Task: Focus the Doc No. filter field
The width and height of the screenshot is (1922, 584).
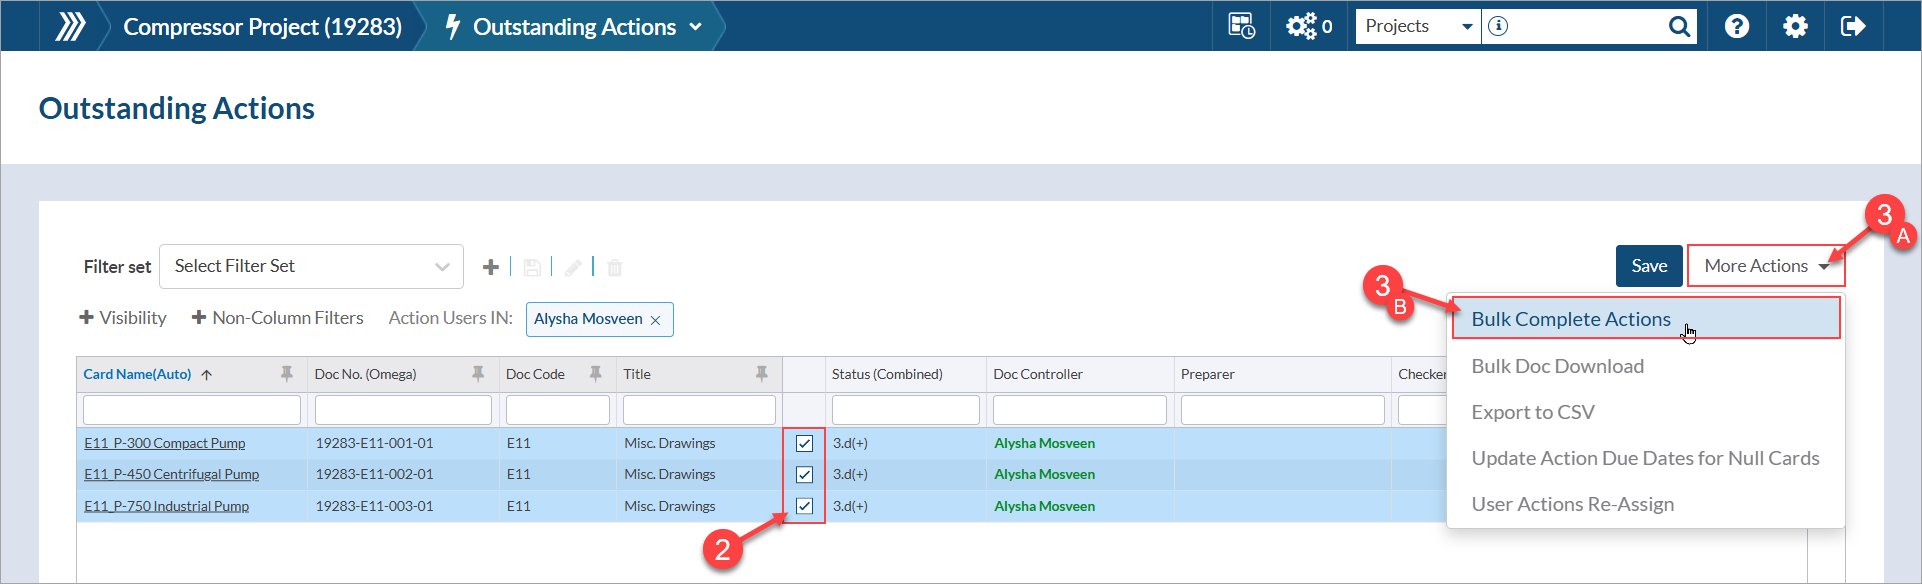Action: (x=403, y=410)
